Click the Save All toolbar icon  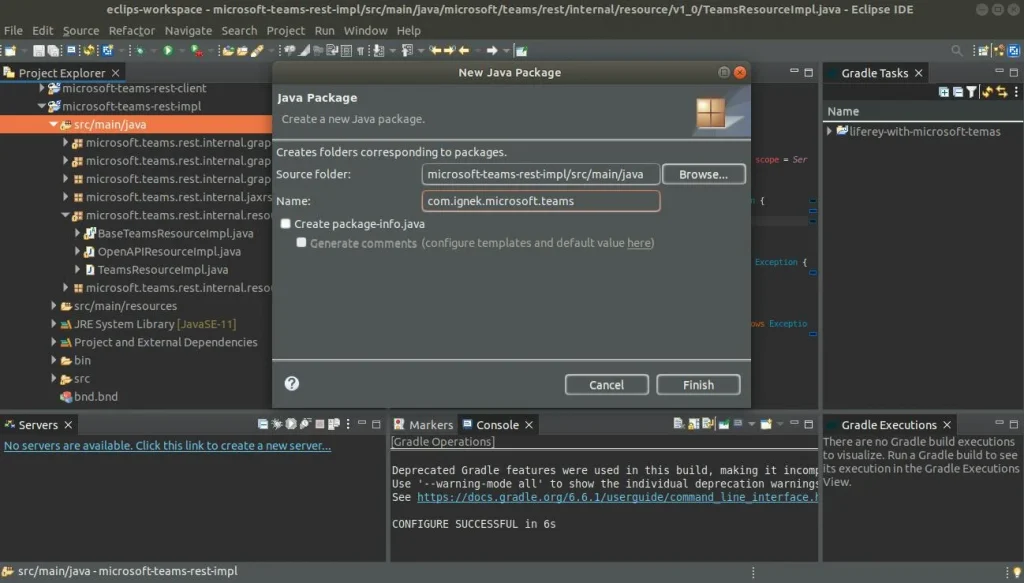tap(54, 50)
